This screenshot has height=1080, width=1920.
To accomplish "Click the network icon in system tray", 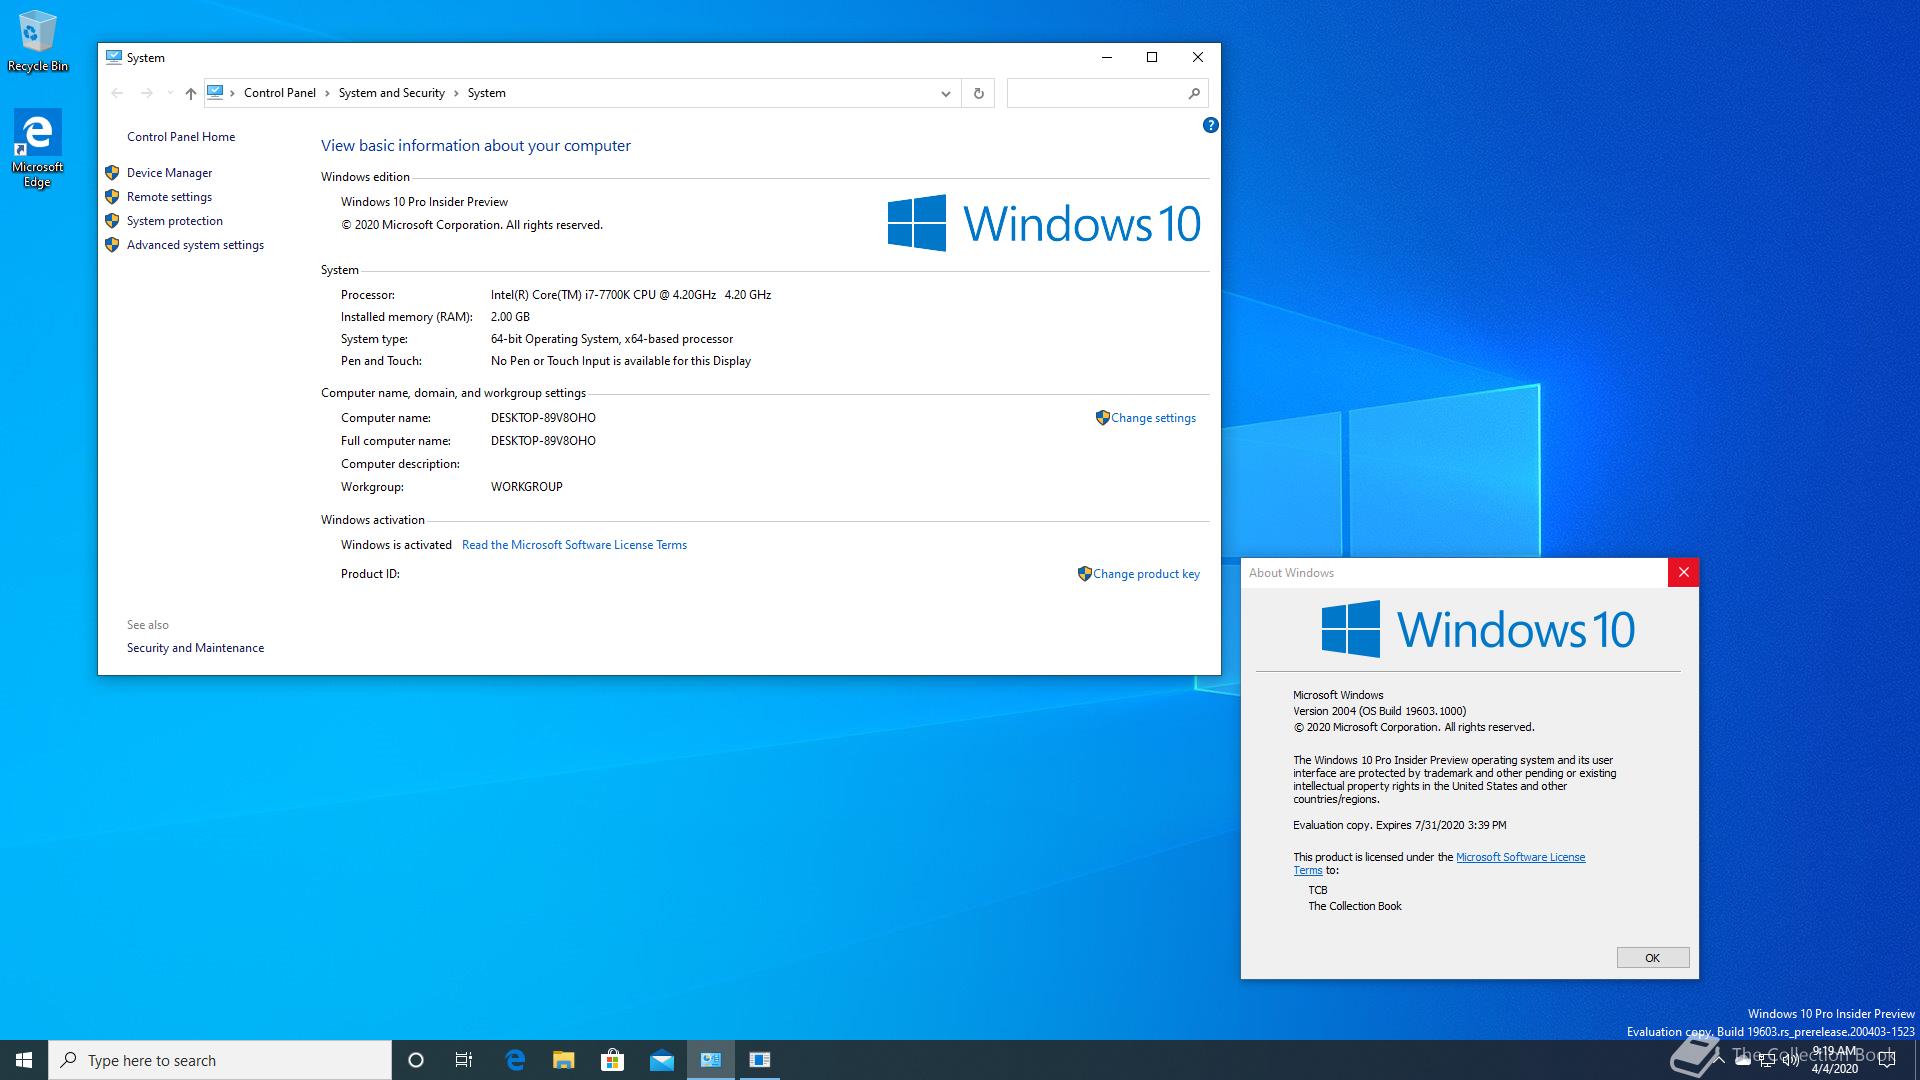I will tap(1767, 1061).
